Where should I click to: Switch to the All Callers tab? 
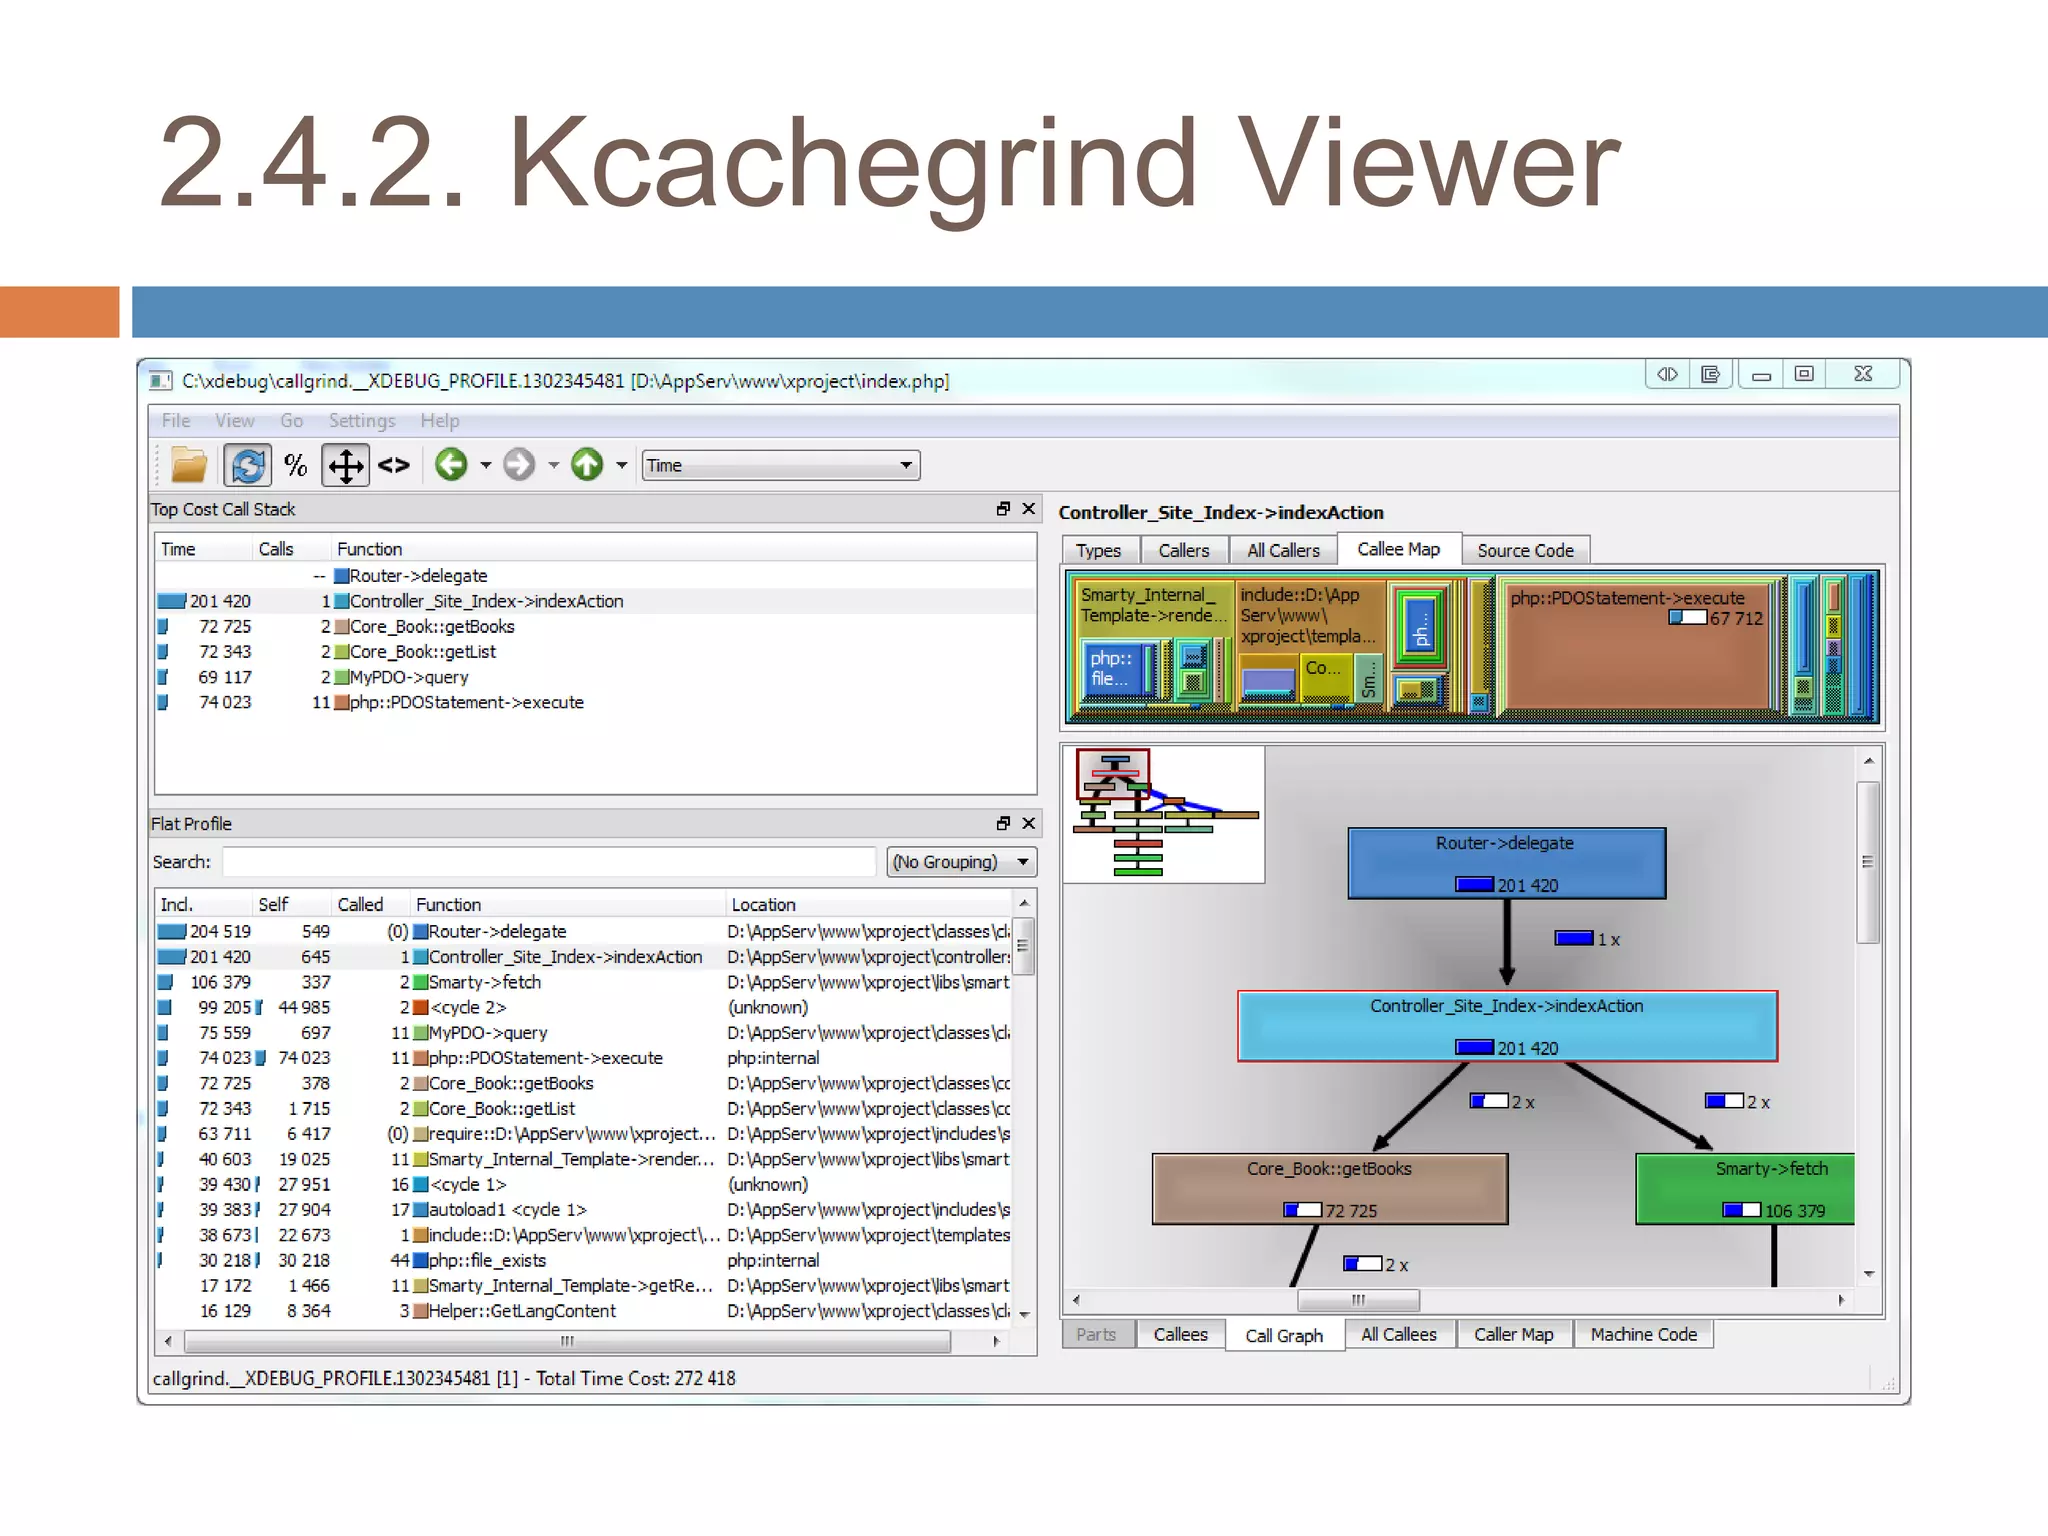click(1283, 551)
